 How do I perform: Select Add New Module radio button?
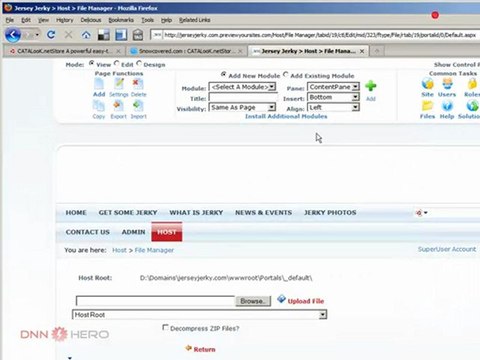click(x=223, y=74)
